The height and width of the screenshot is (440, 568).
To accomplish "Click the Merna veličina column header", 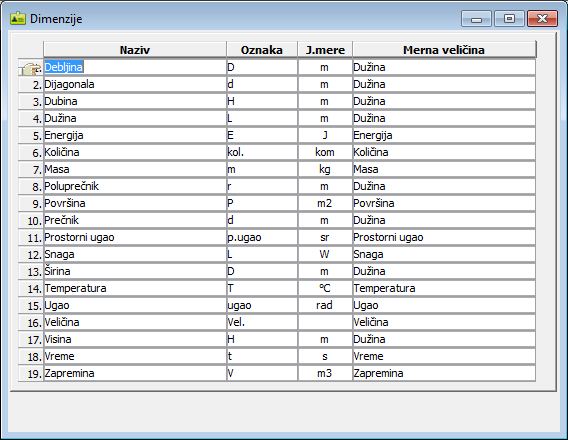I will click(444, 50).
